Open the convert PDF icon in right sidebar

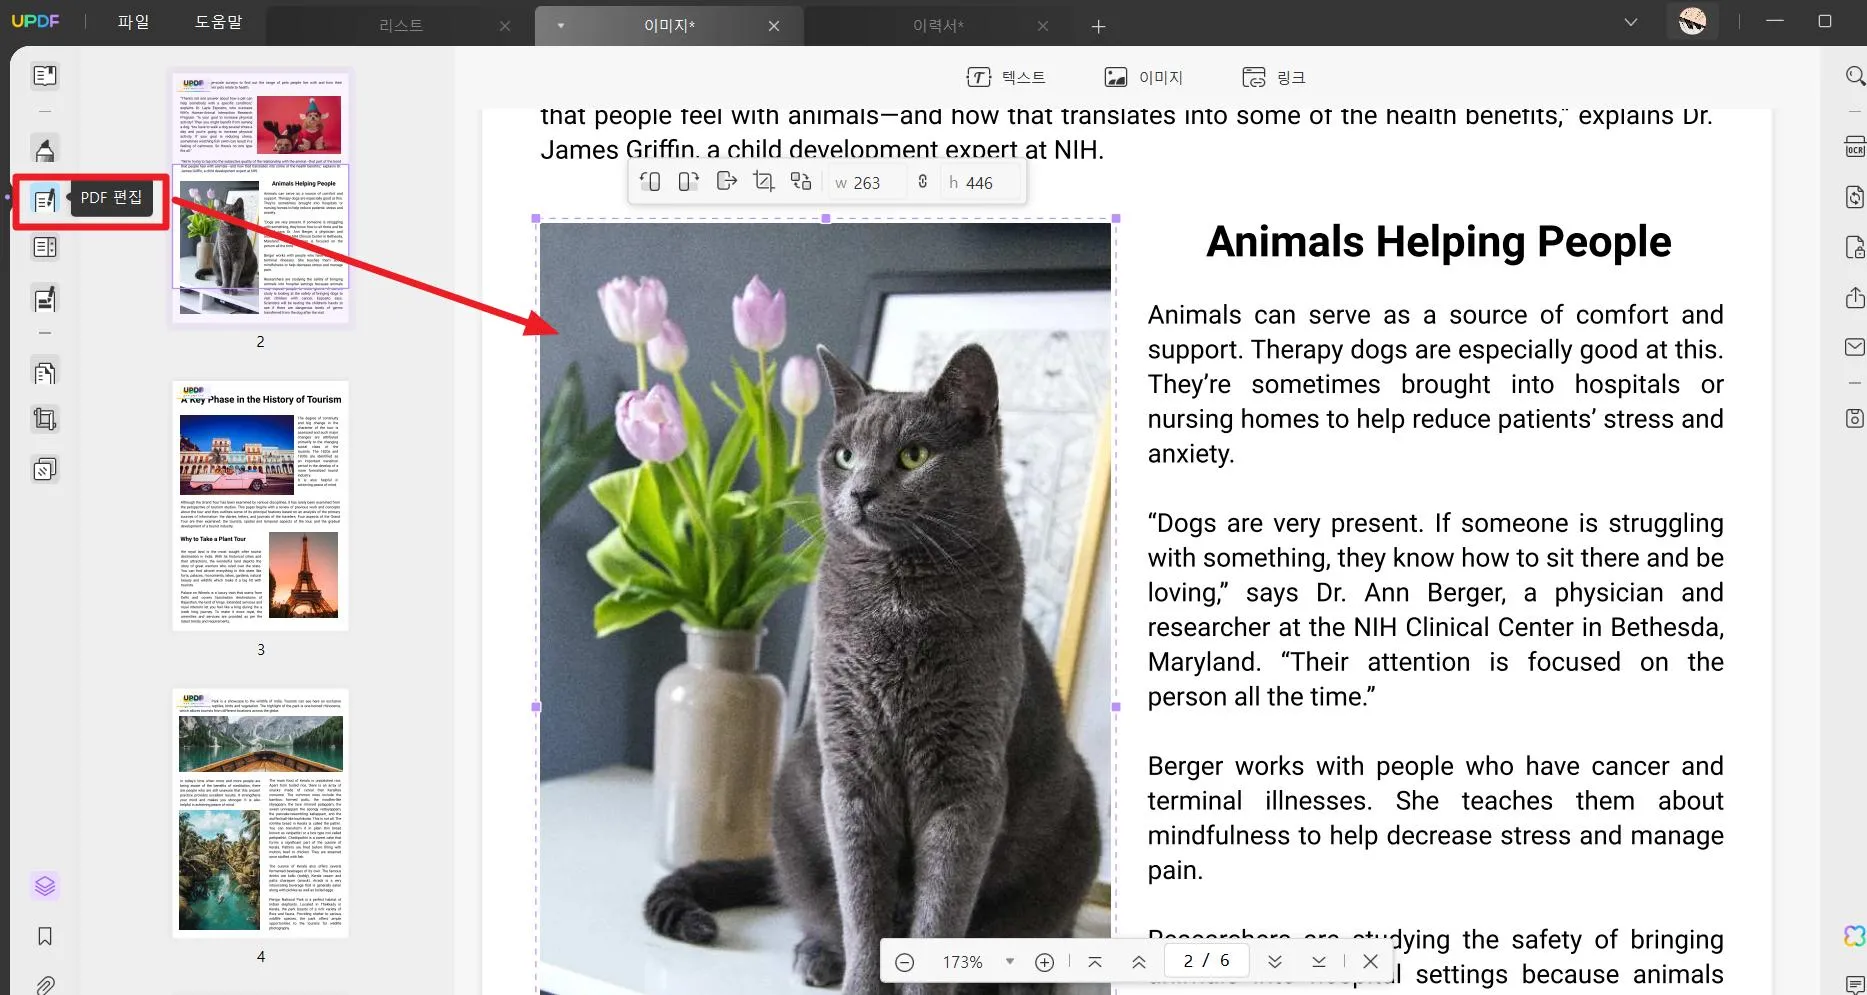(1855, 197)
